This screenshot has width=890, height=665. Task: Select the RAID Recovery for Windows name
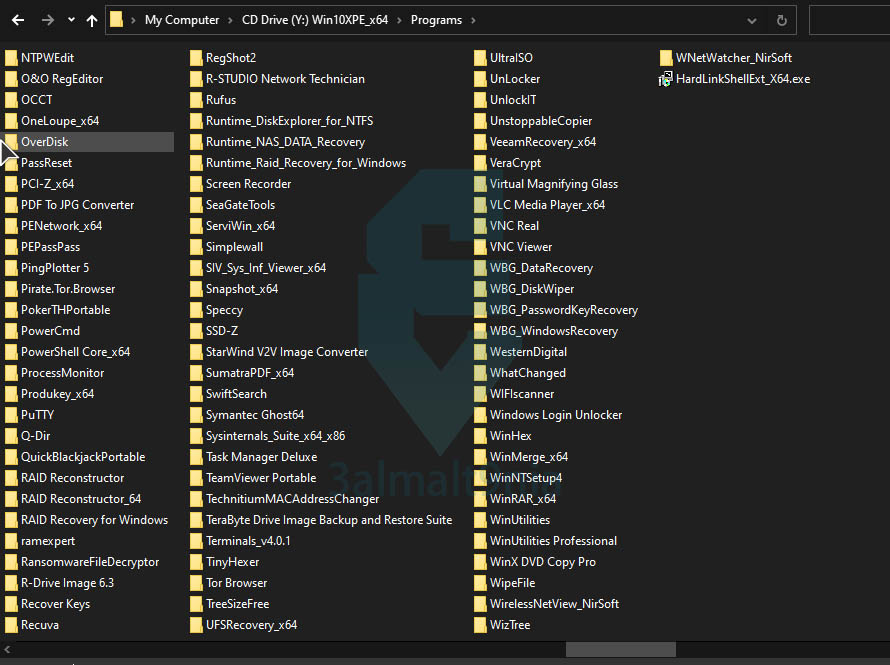click(x=94, y=520)
